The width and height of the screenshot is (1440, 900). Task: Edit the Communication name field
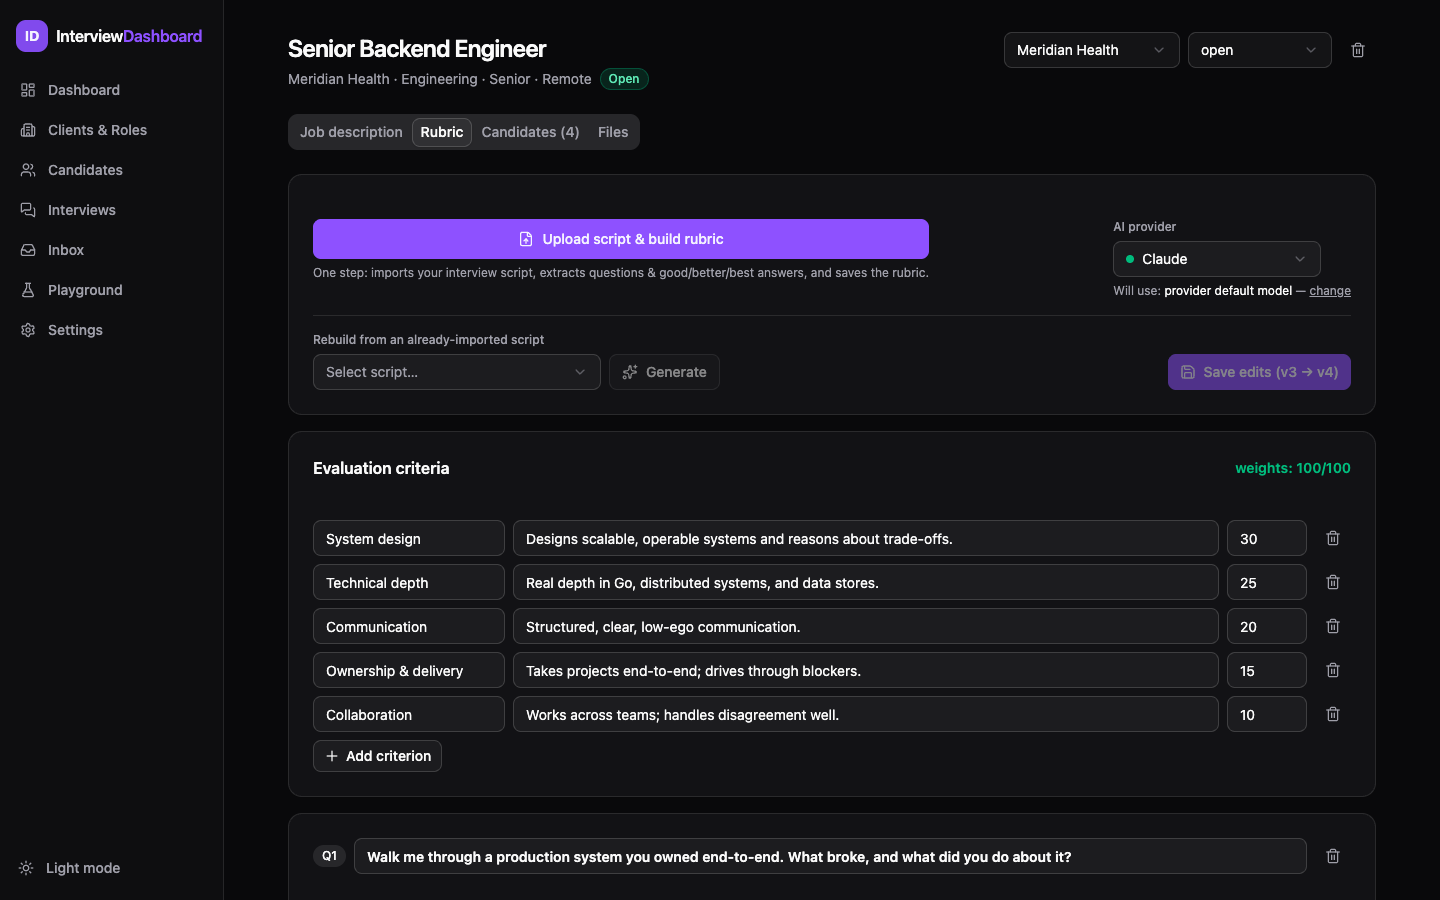[409, 626]
